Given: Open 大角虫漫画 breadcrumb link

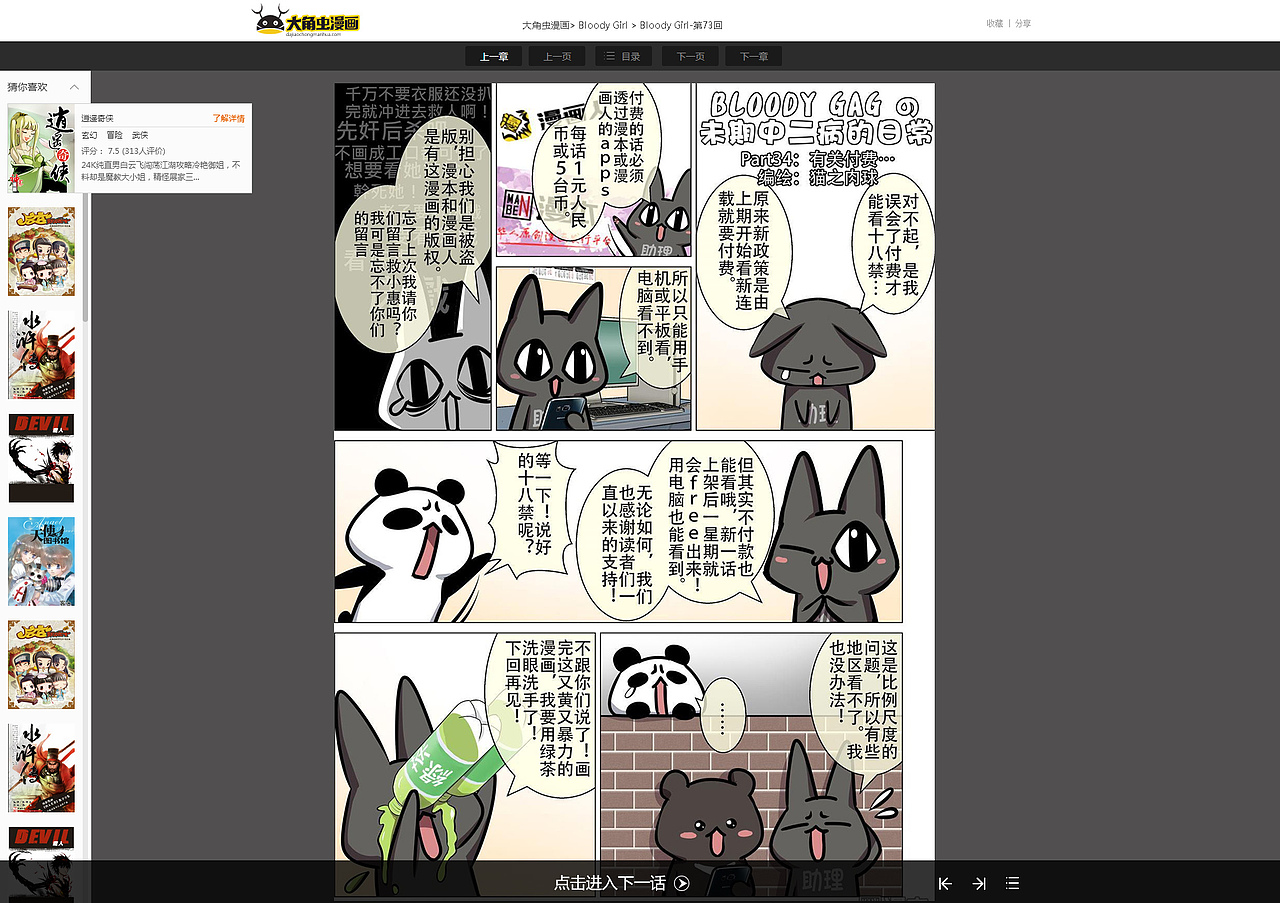Looking at the screenshot, I should tap(546, 25).
